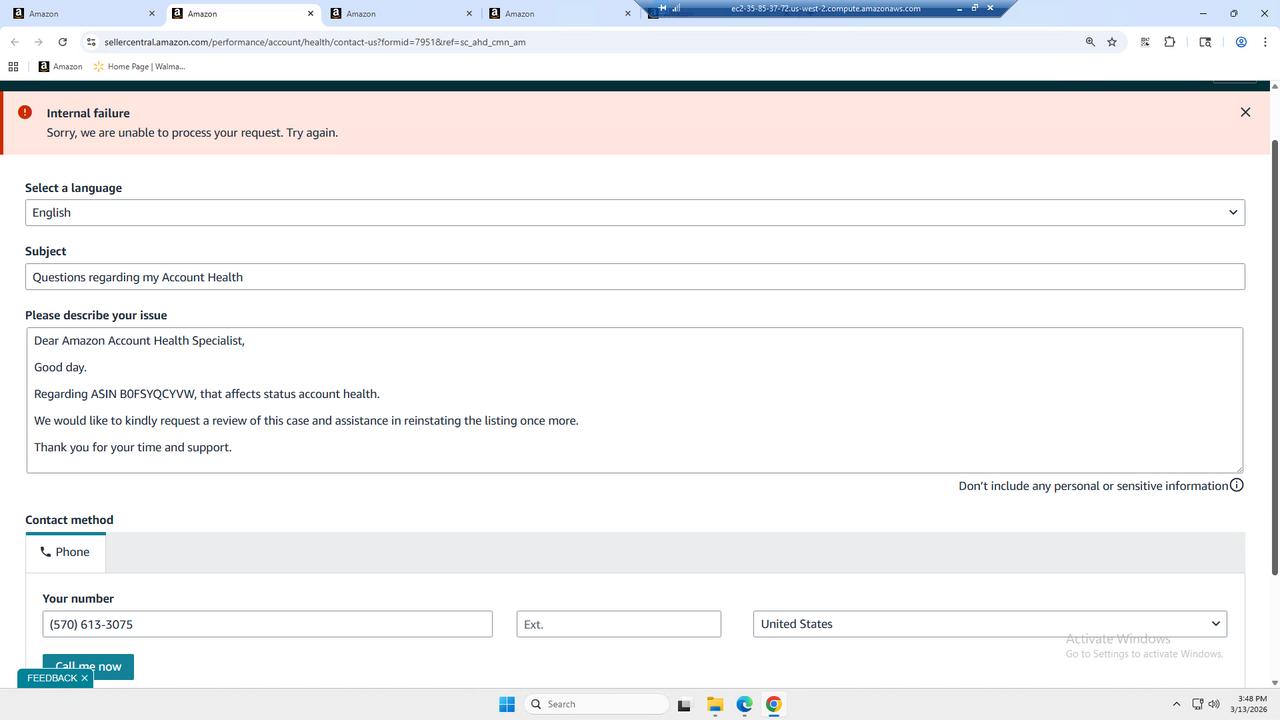
Task: Click inside the issue description text area
Action: pyautogui.click(x=635, y=400)
